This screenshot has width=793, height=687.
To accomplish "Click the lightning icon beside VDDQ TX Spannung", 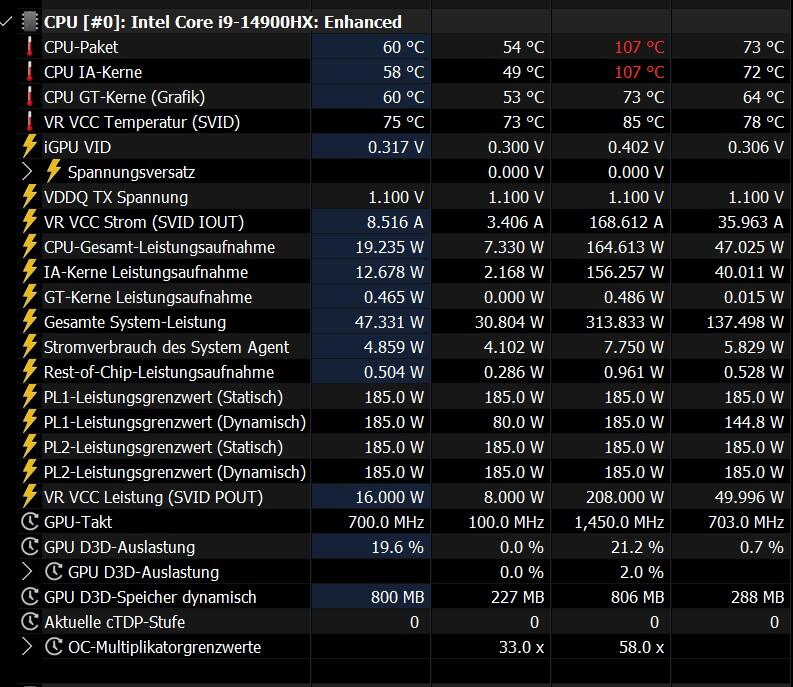I will click(x=30, y=197).
